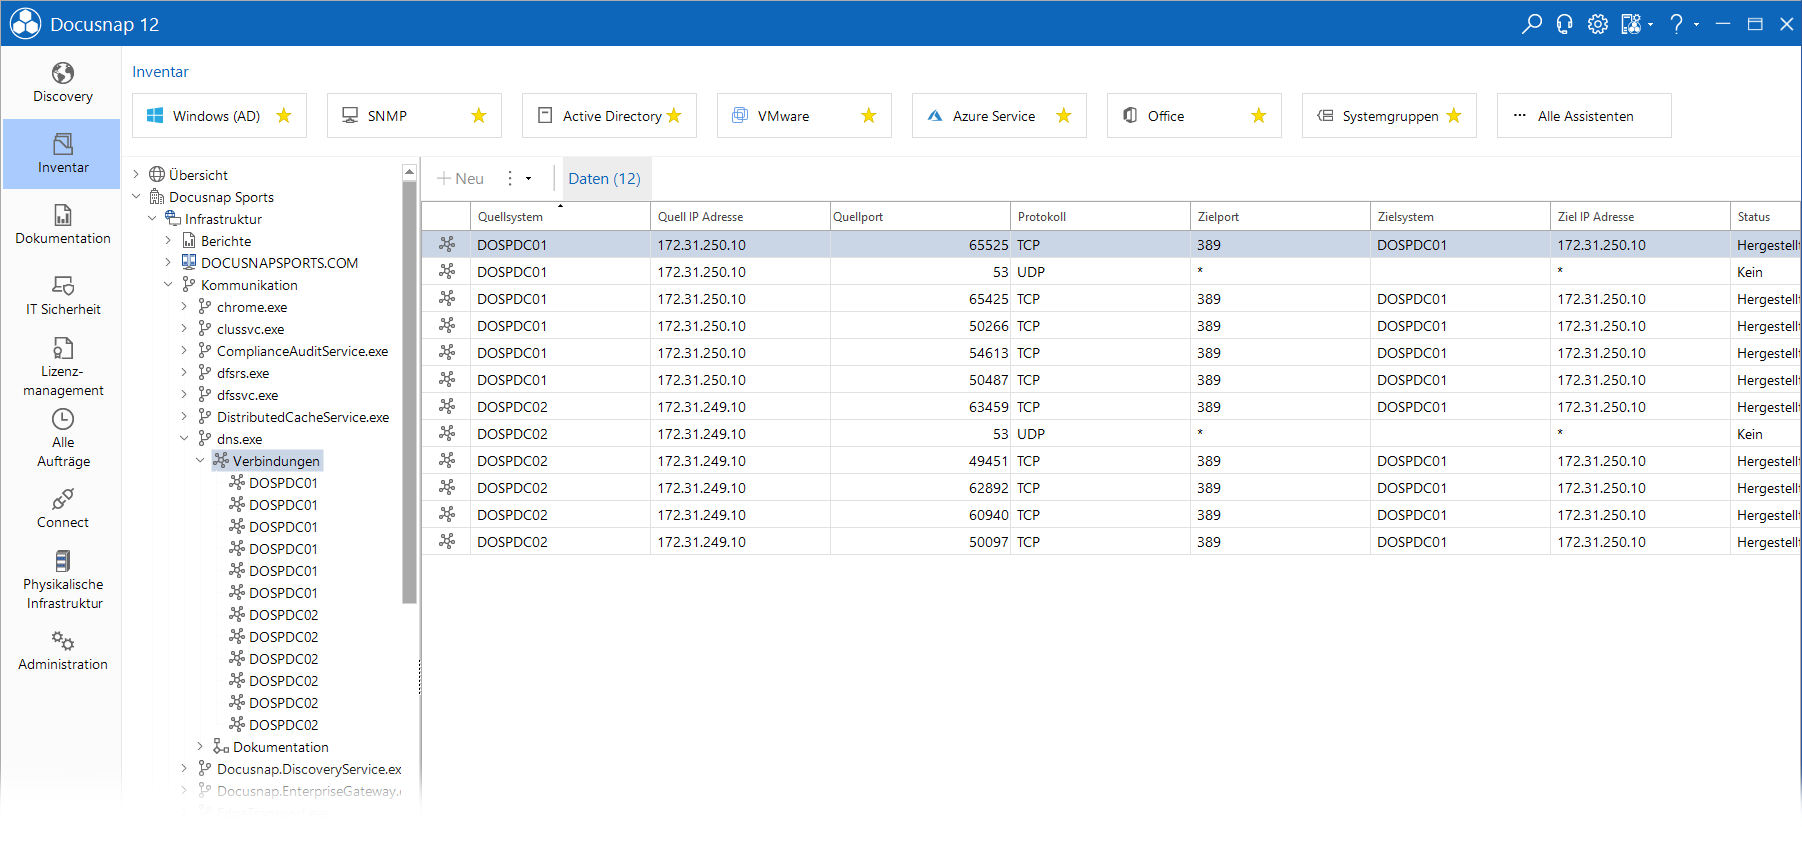Expand DOCUSNAPSPORTS.COM tree node
Image resolution: width=1802 pixels, height=848 pixels.
(x=169, y=263)
